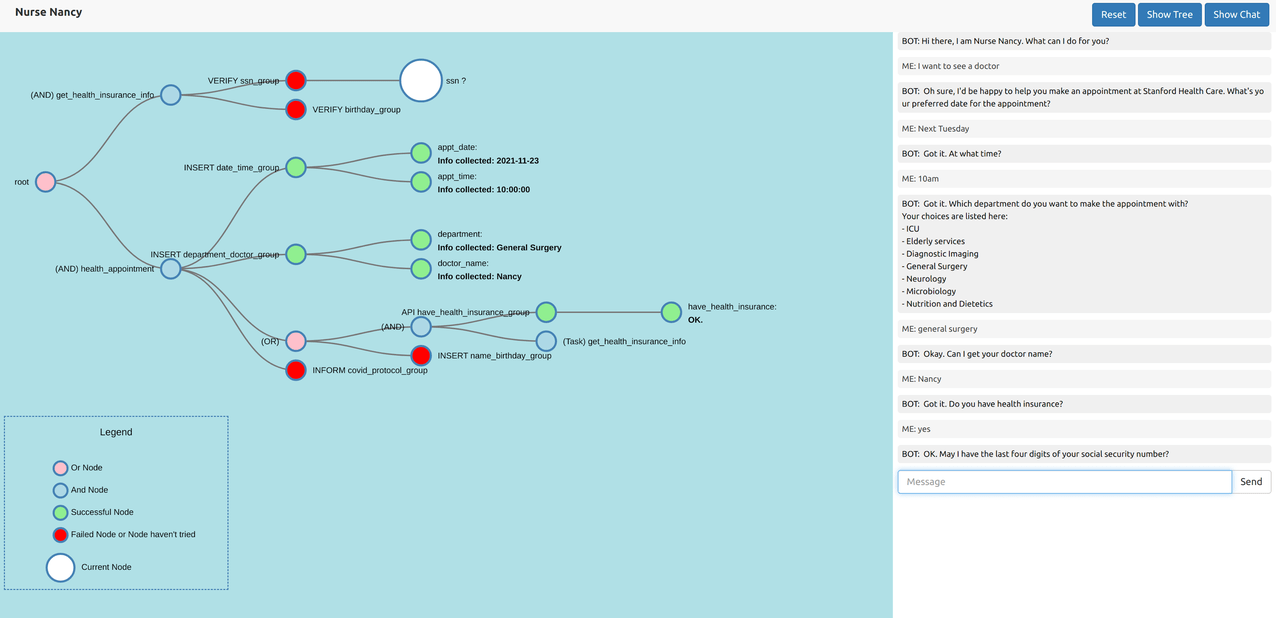This screenshot has width=1276, height=618.
Task: Select the get_health_insurance_info AND node
Action: tap(171, 95)
